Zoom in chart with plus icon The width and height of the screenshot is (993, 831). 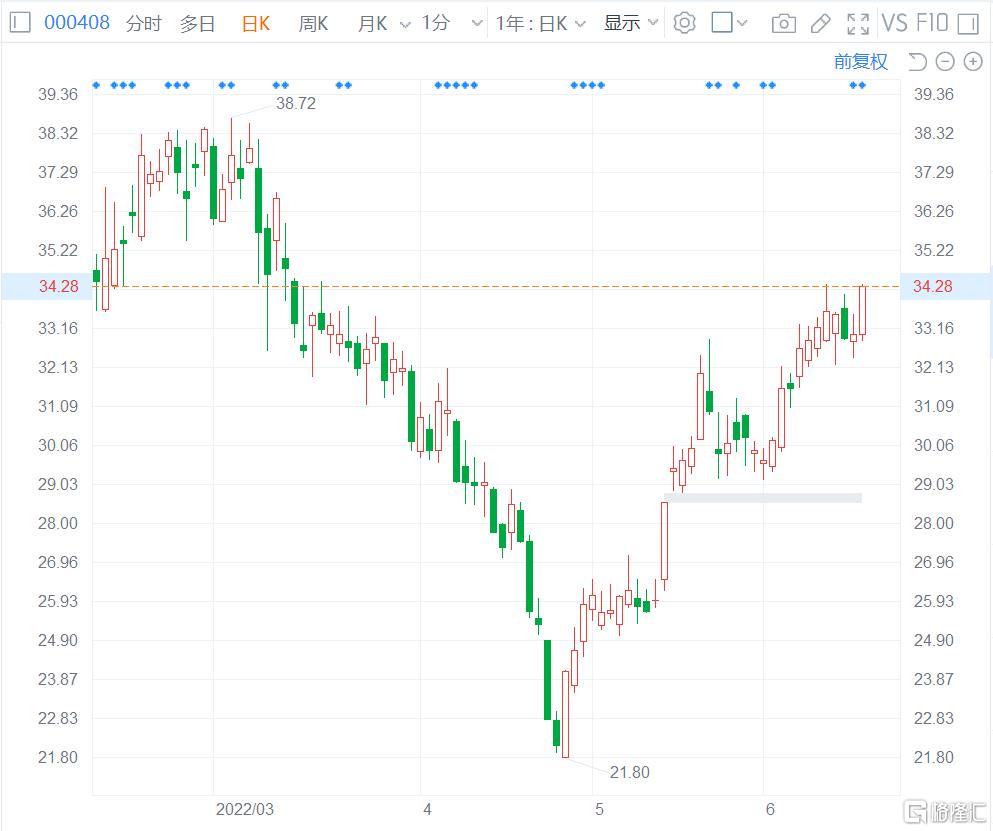973,61
